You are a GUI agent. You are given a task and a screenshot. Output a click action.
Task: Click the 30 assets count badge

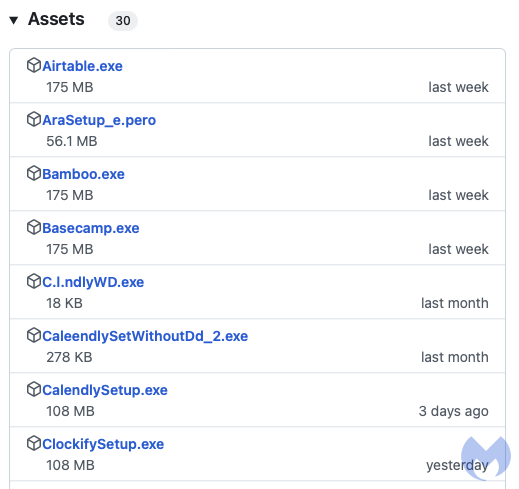click(123, 21)
